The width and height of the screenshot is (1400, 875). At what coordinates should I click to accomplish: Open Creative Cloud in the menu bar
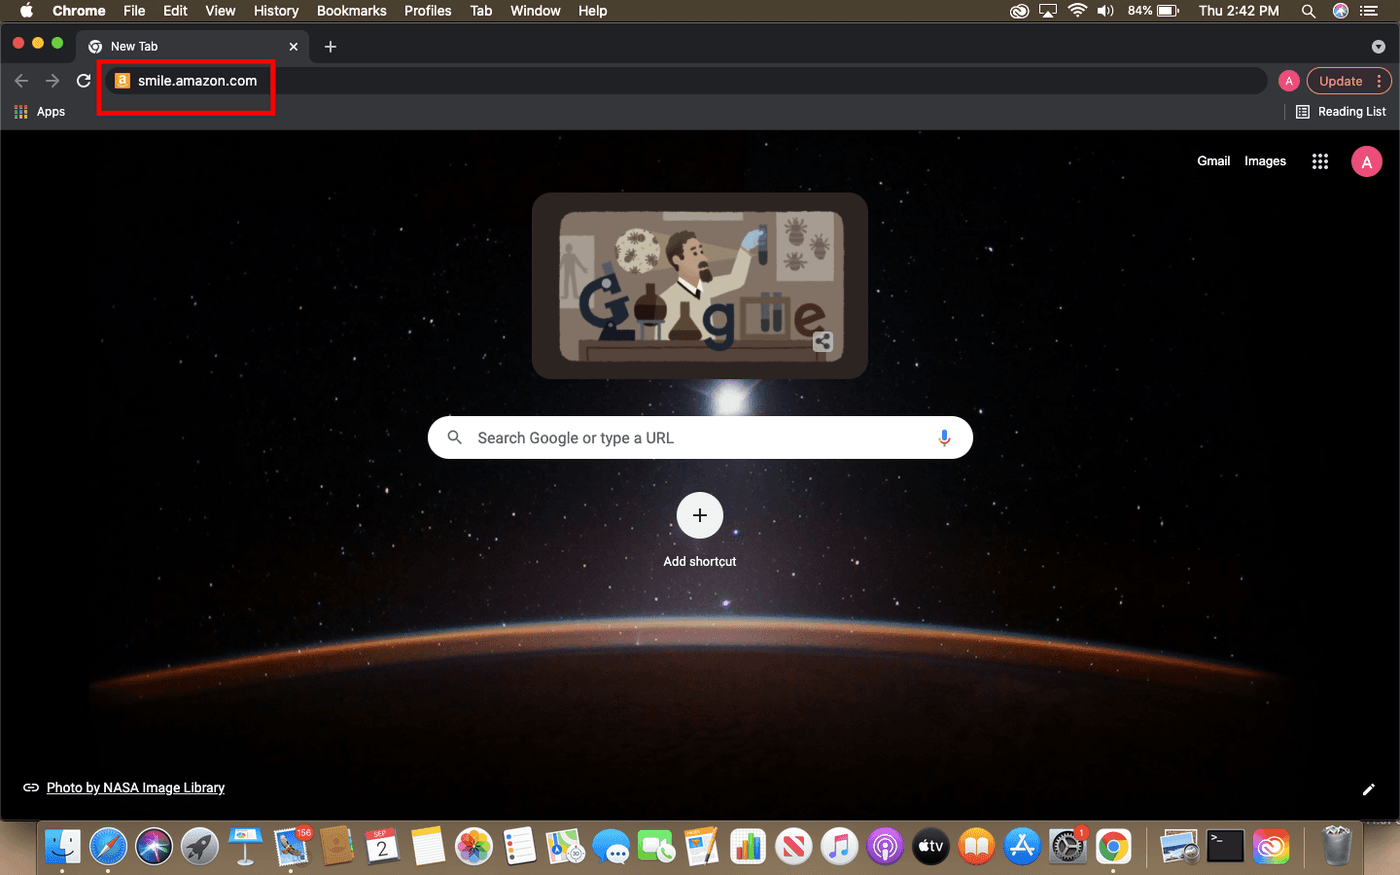coord(1019,11)
